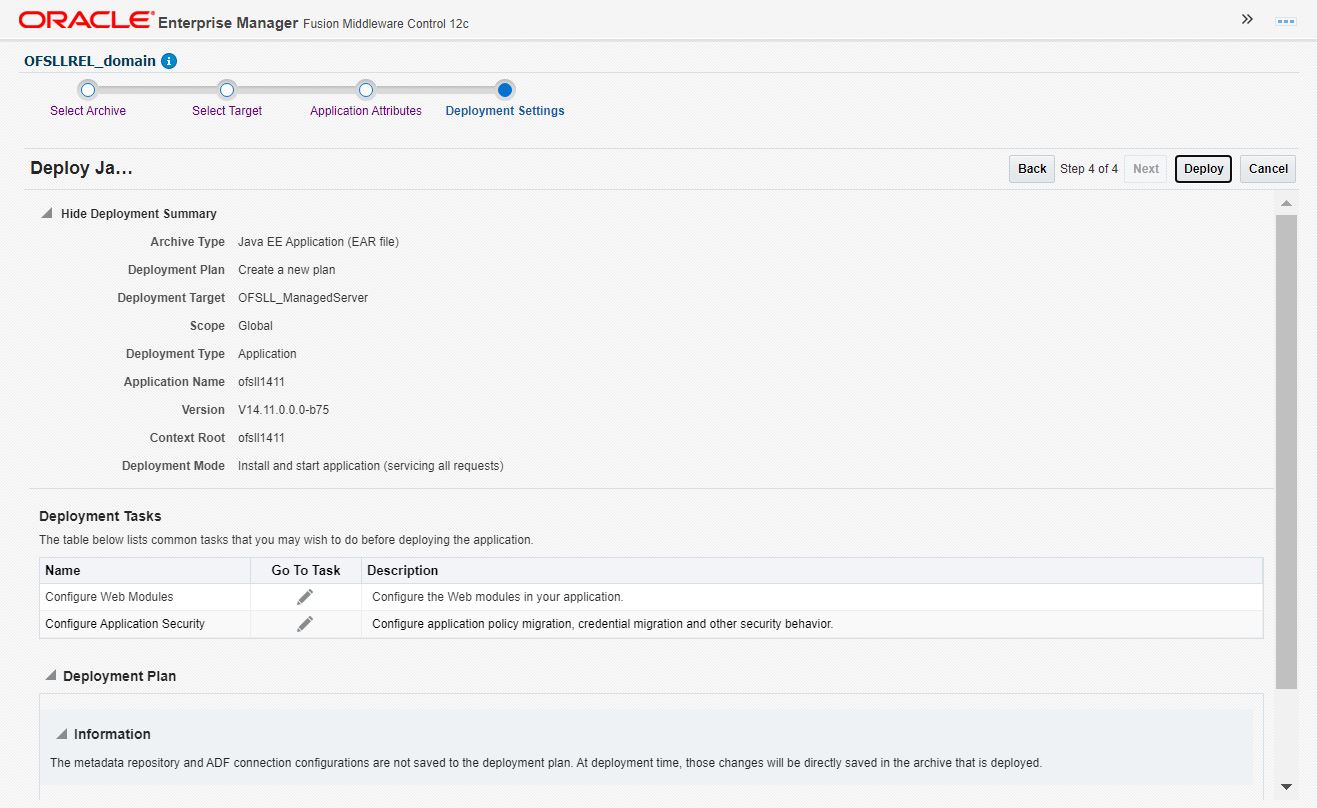Go to the Application Attributes step
1317x808 pixels.
tap(366, 110)
